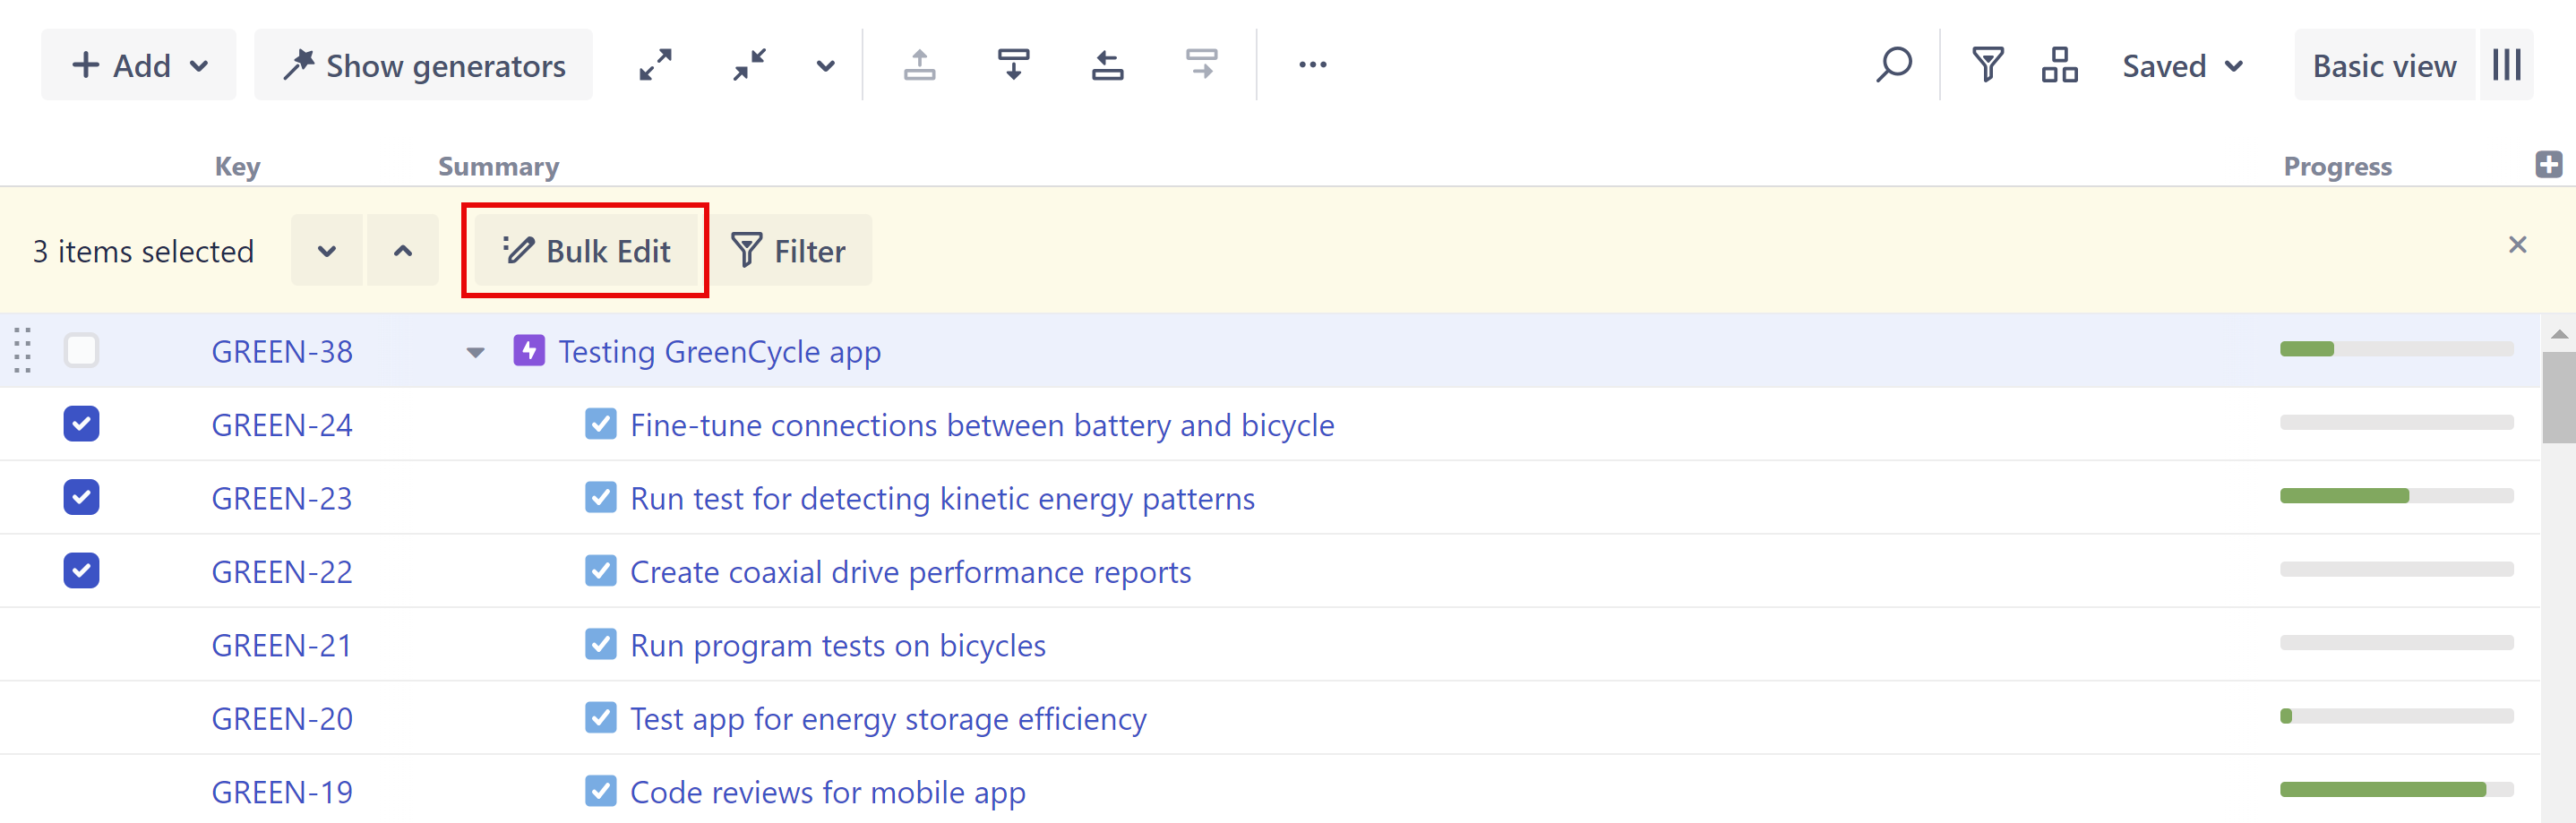Open the toolbar filter funnel icon
The image size is (2576, 823).
coord(1987,65)
